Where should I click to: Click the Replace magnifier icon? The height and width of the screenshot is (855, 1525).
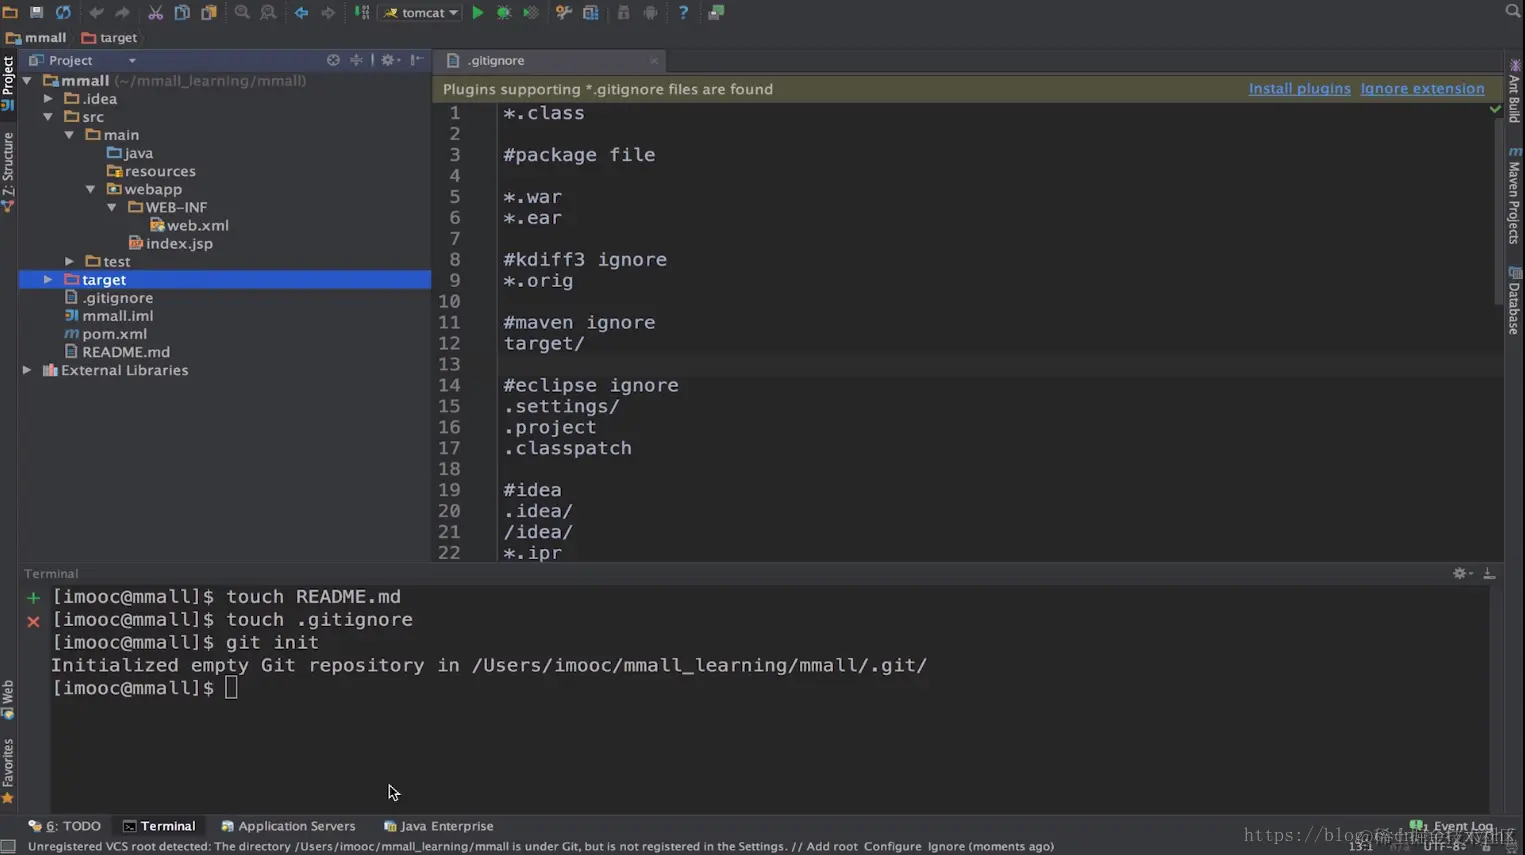pyautogui.click(x=268, y=12)
